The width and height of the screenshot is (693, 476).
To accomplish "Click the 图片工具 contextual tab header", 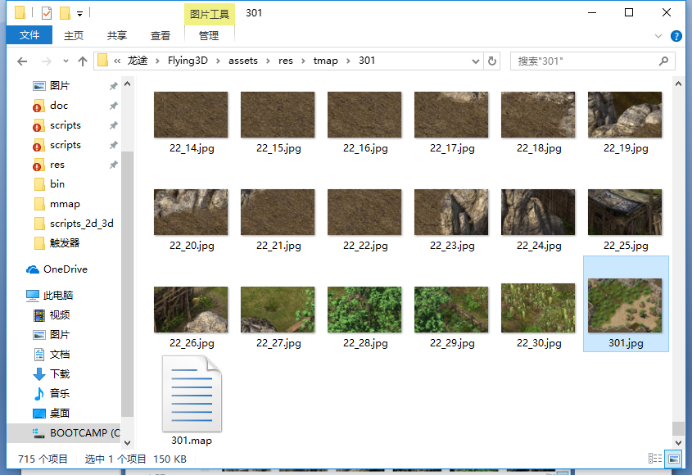I will coord(209,15).
